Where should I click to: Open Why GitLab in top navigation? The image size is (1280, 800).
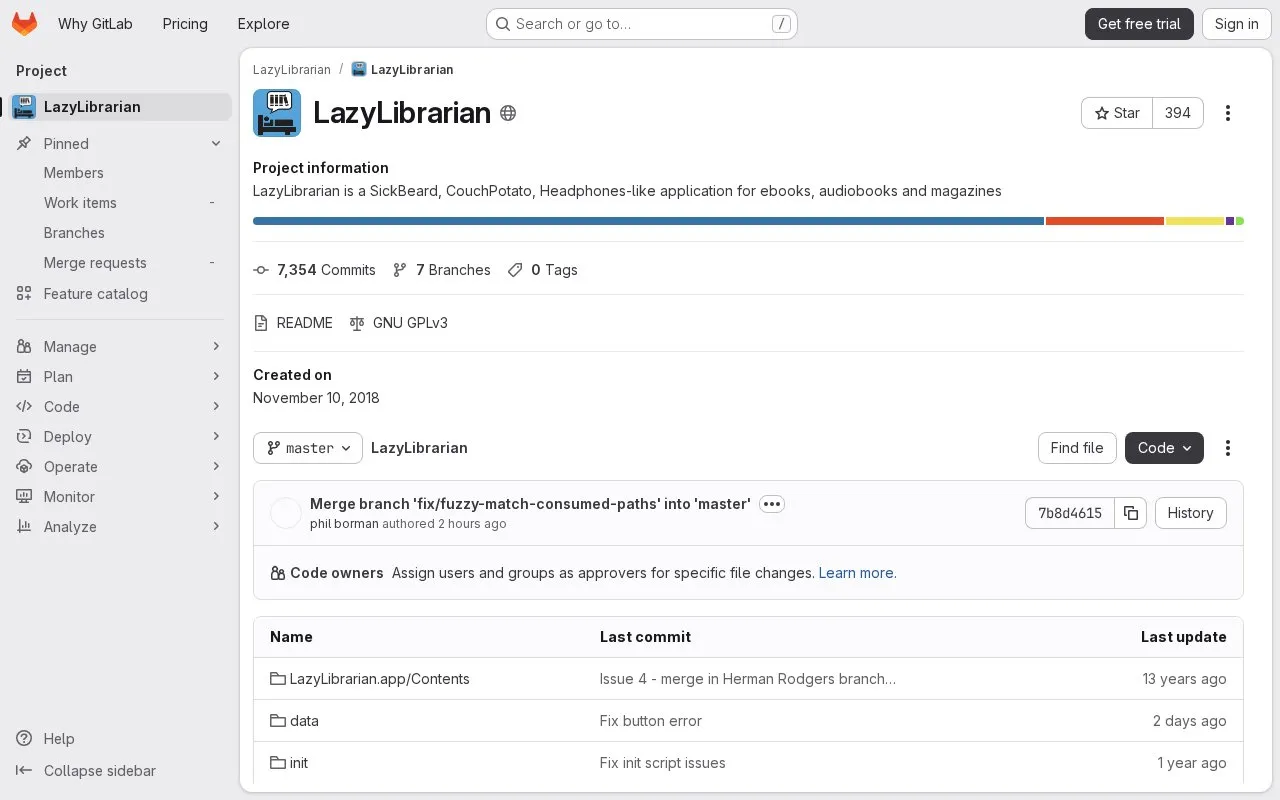point(95,24)
